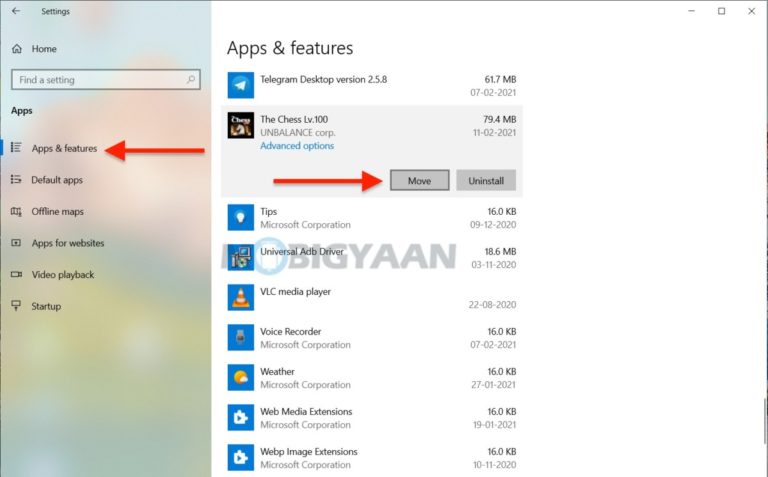Click the 18.6 MB size value
Image resolution: width=768 pixels, height=477 pixels.
500,251
